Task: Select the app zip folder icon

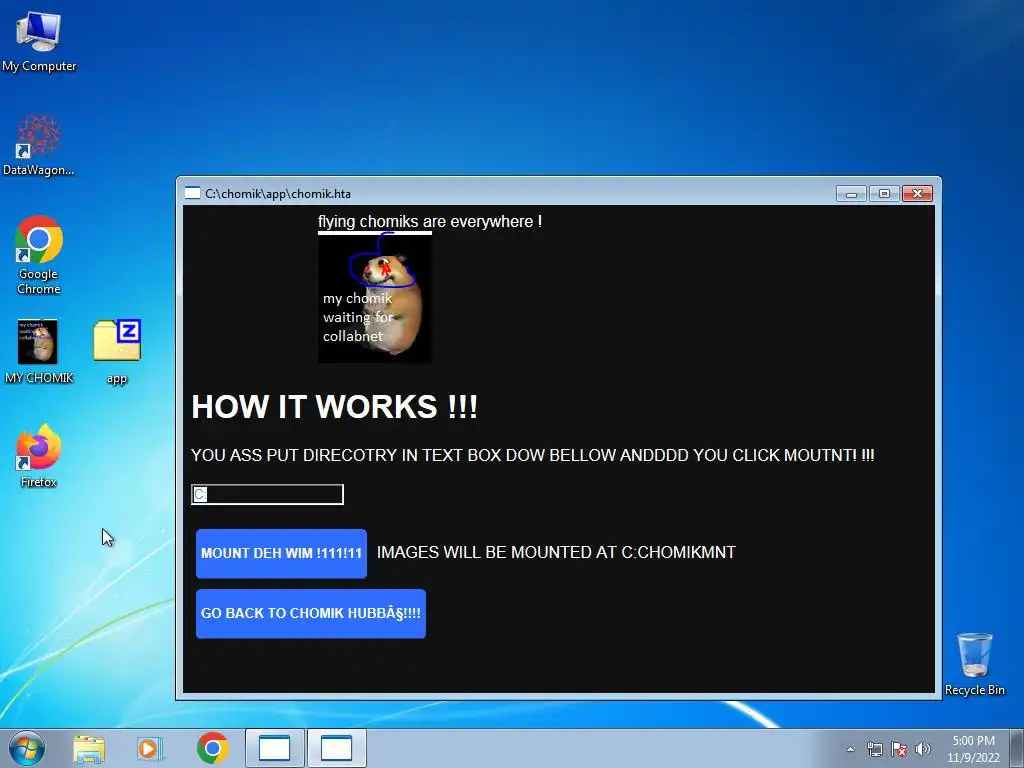Action: coord(117,351)
